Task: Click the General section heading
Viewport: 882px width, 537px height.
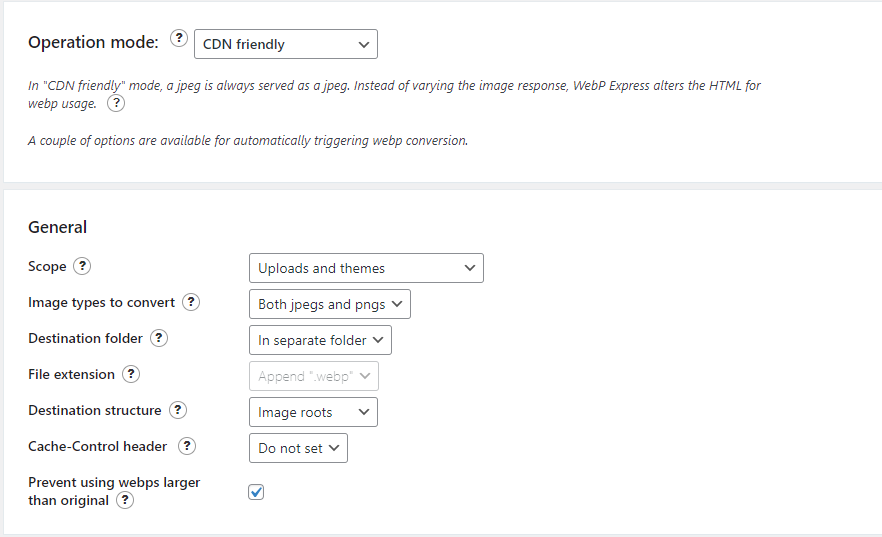Action: pyautogui.click(x=57, y=227)
